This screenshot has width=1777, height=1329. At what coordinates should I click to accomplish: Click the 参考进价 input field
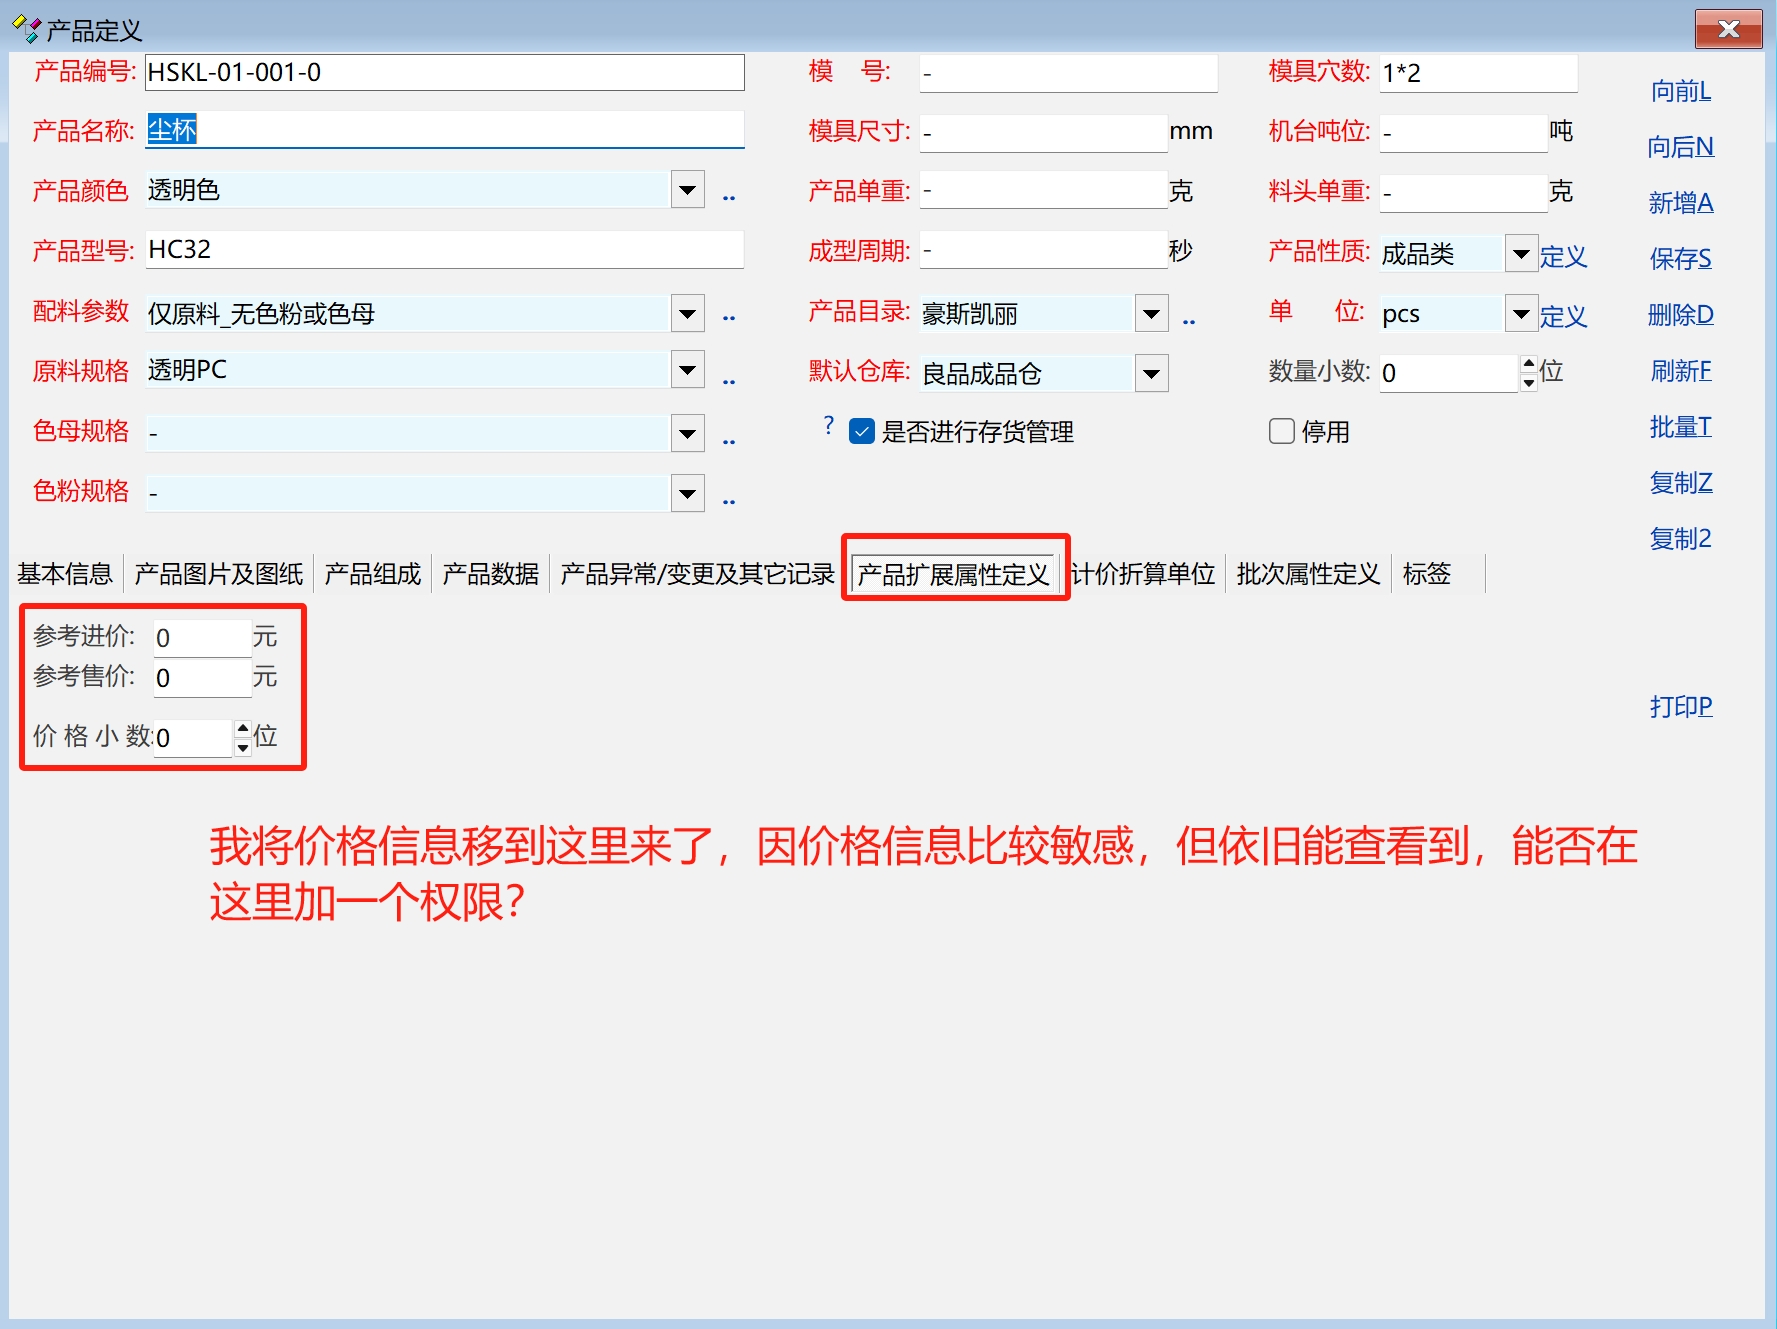(200, 638)
